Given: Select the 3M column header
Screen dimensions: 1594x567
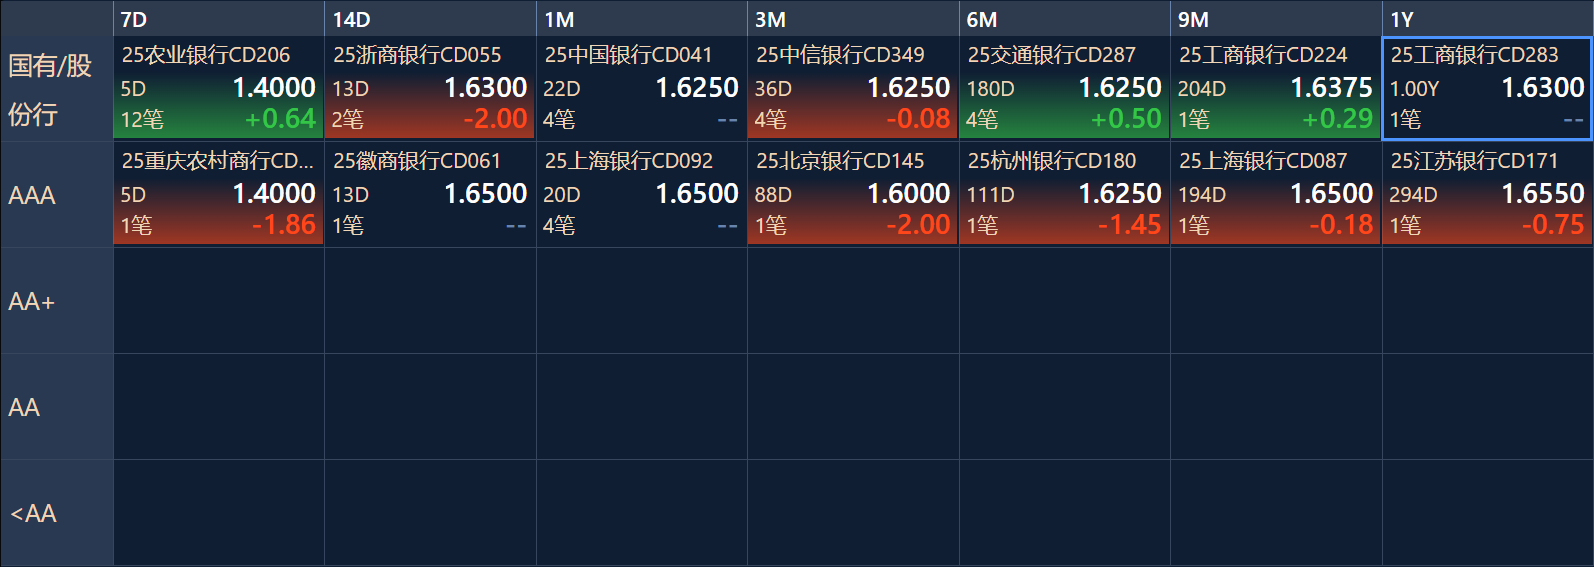Looking at the screenshot, I should (853, 19).
